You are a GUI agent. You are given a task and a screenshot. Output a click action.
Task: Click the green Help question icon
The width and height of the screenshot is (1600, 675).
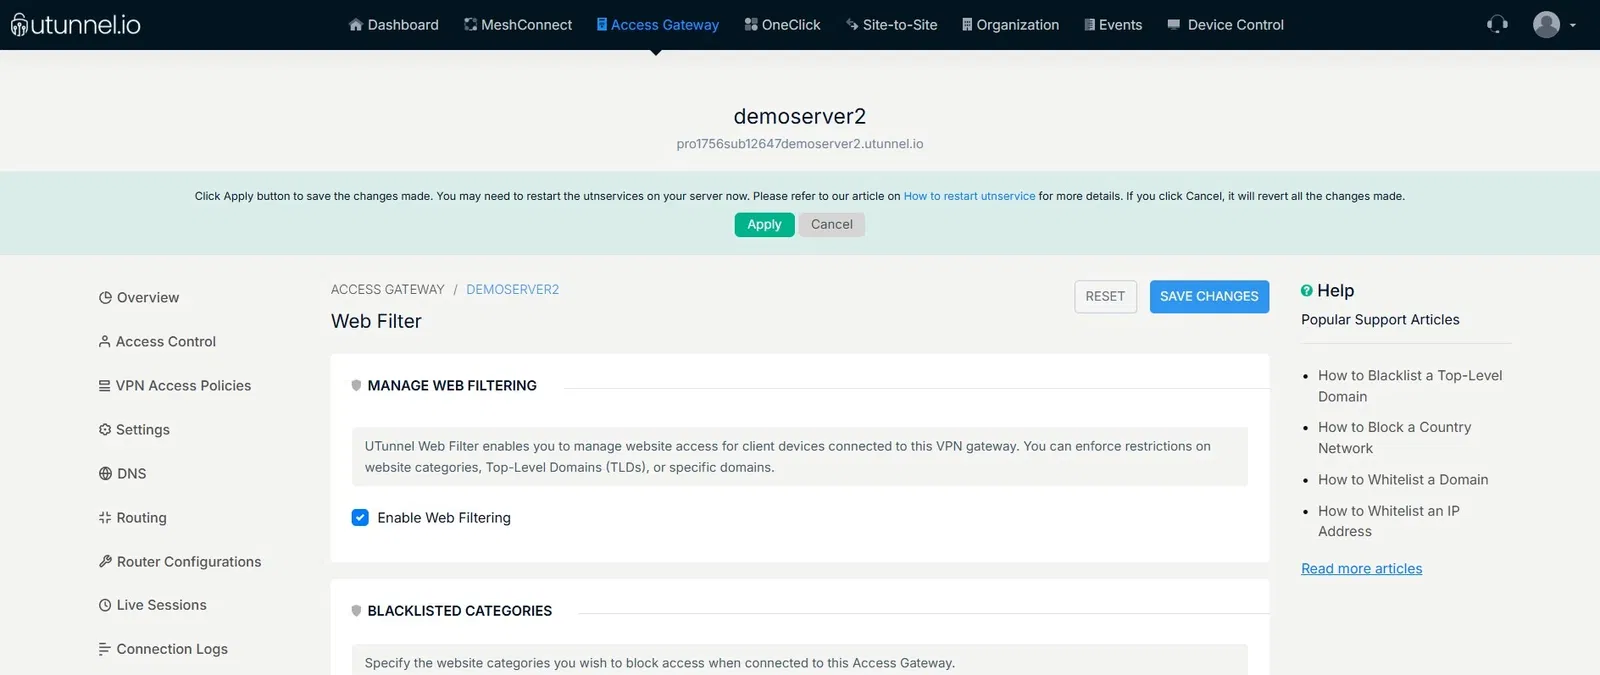(1307, 291)
